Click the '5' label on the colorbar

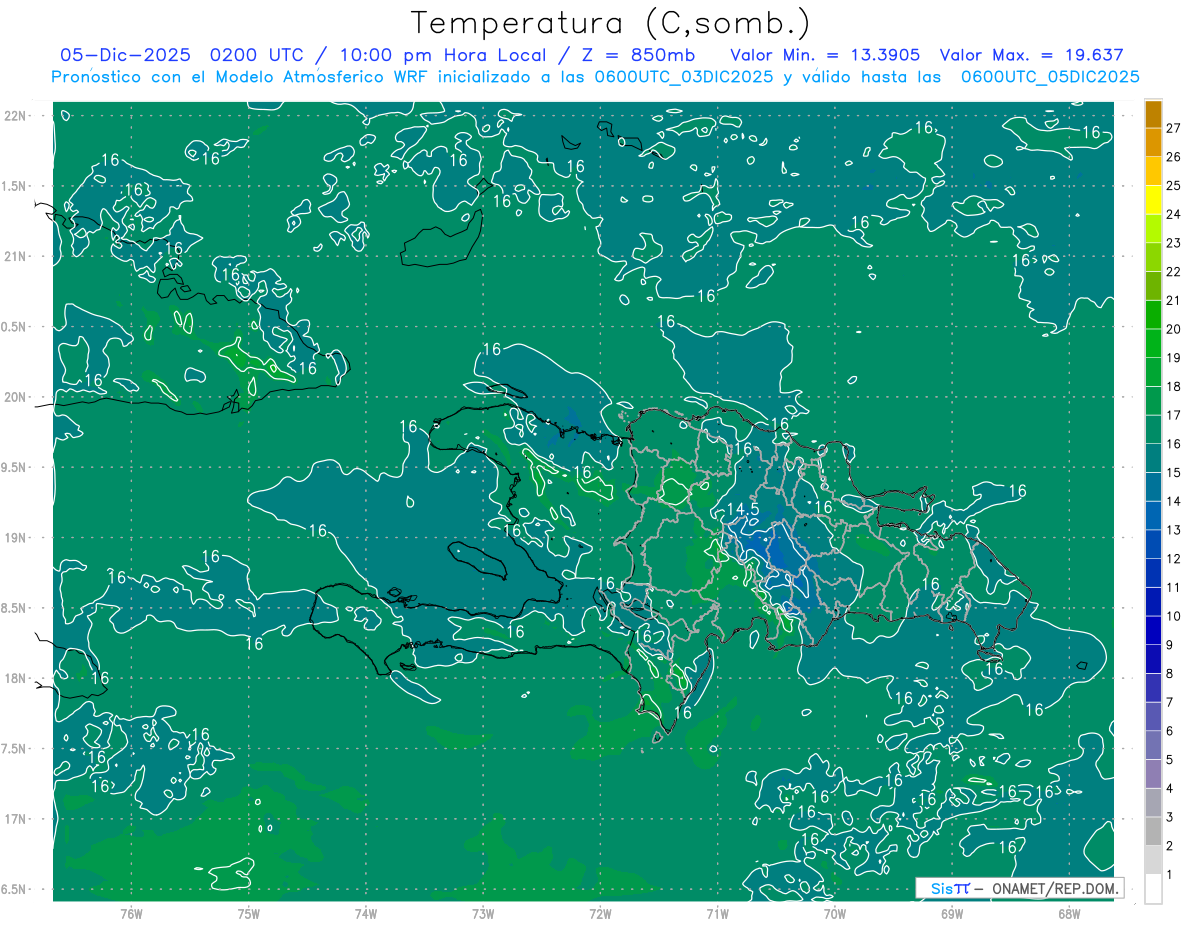point(1169,760)
